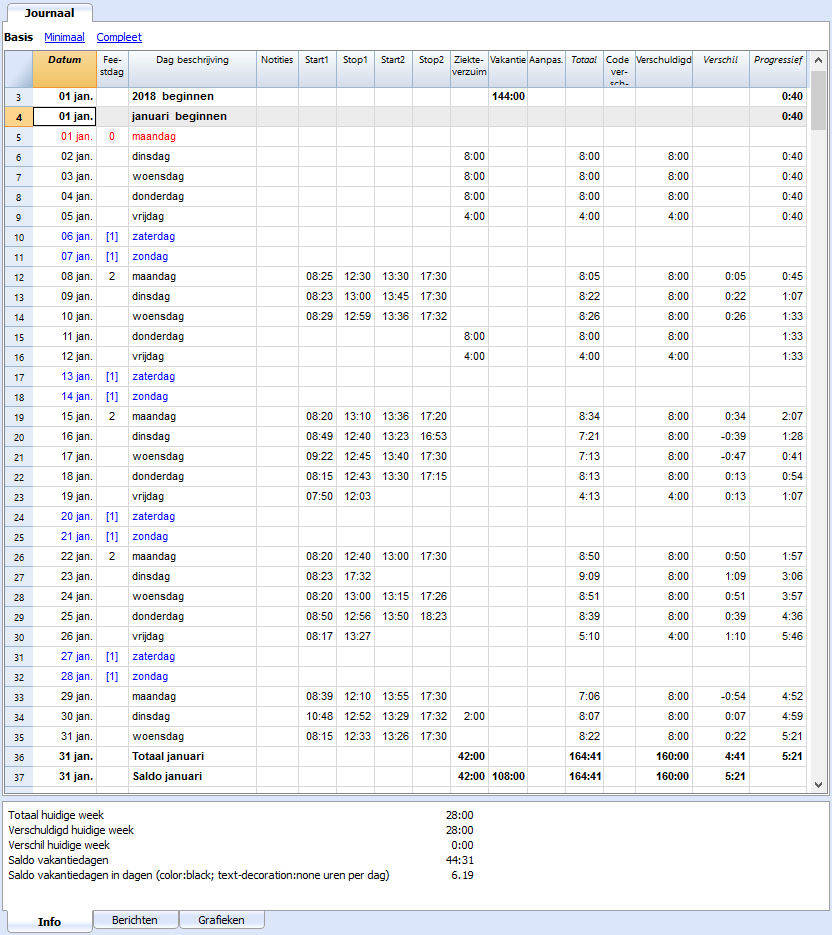The width and height of the screenshot is (832, 935).
Task: Click the 'Totaal januari' description cell
Action: 193,756
